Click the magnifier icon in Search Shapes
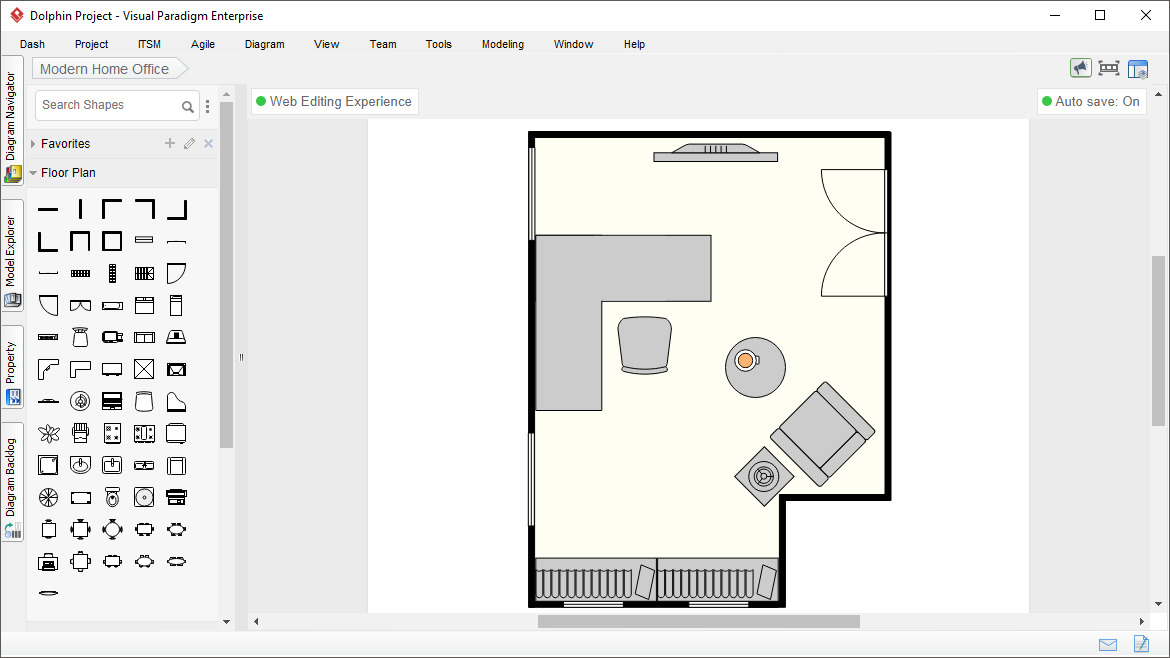This screenshot has height=658, width=1170. [x=187, y=107]
